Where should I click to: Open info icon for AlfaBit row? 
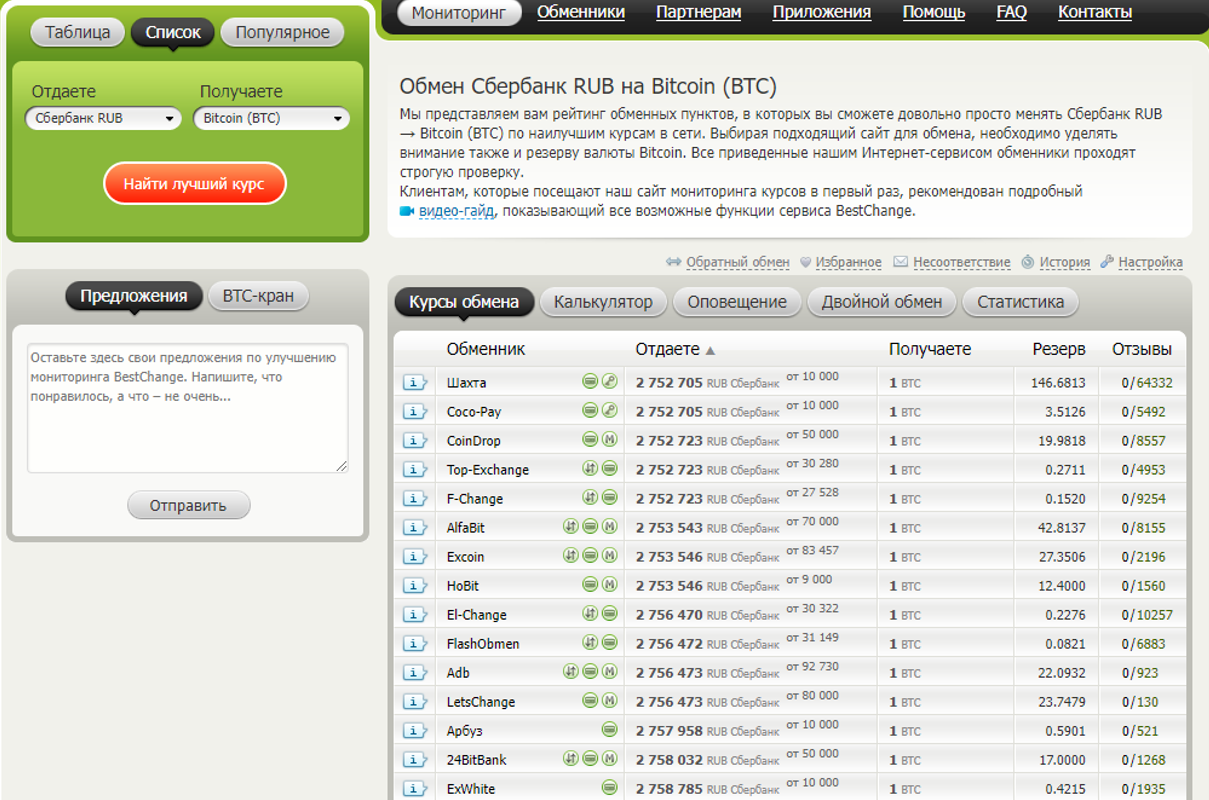[x=415, y=527]
